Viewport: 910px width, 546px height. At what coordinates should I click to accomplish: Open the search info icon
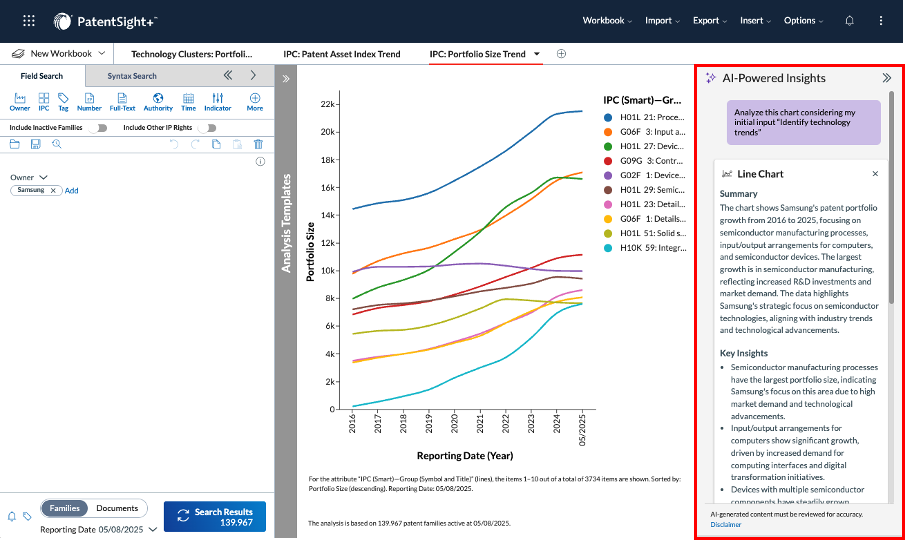point(261,162)
